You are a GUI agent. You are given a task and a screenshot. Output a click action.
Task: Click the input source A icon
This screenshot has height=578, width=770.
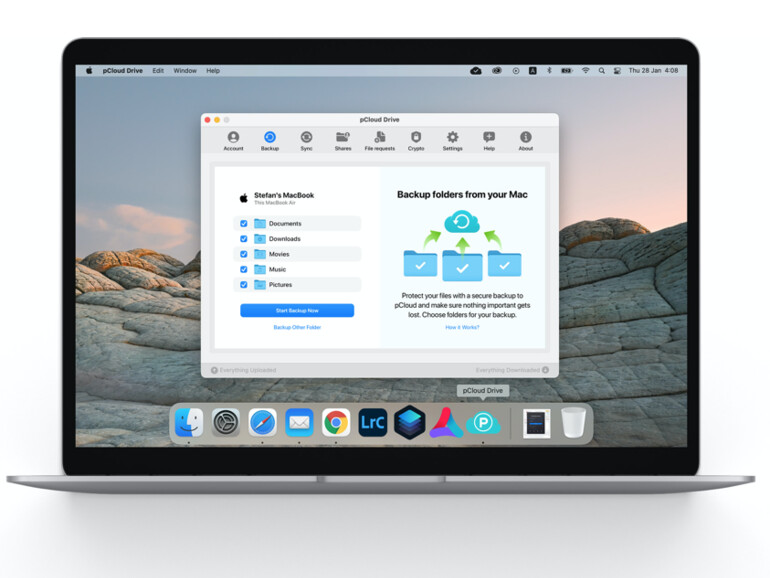532,71
